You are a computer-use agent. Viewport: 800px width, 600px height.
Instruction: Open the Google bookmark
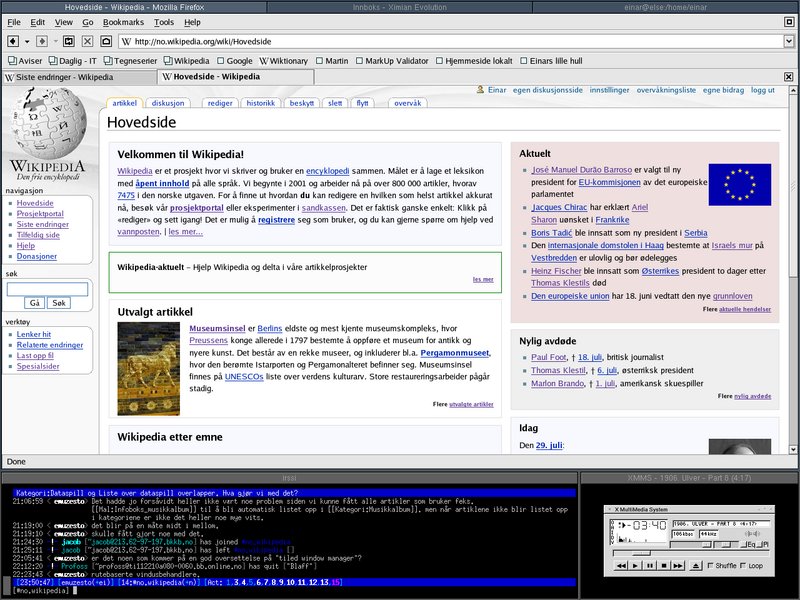pos(235,61)
